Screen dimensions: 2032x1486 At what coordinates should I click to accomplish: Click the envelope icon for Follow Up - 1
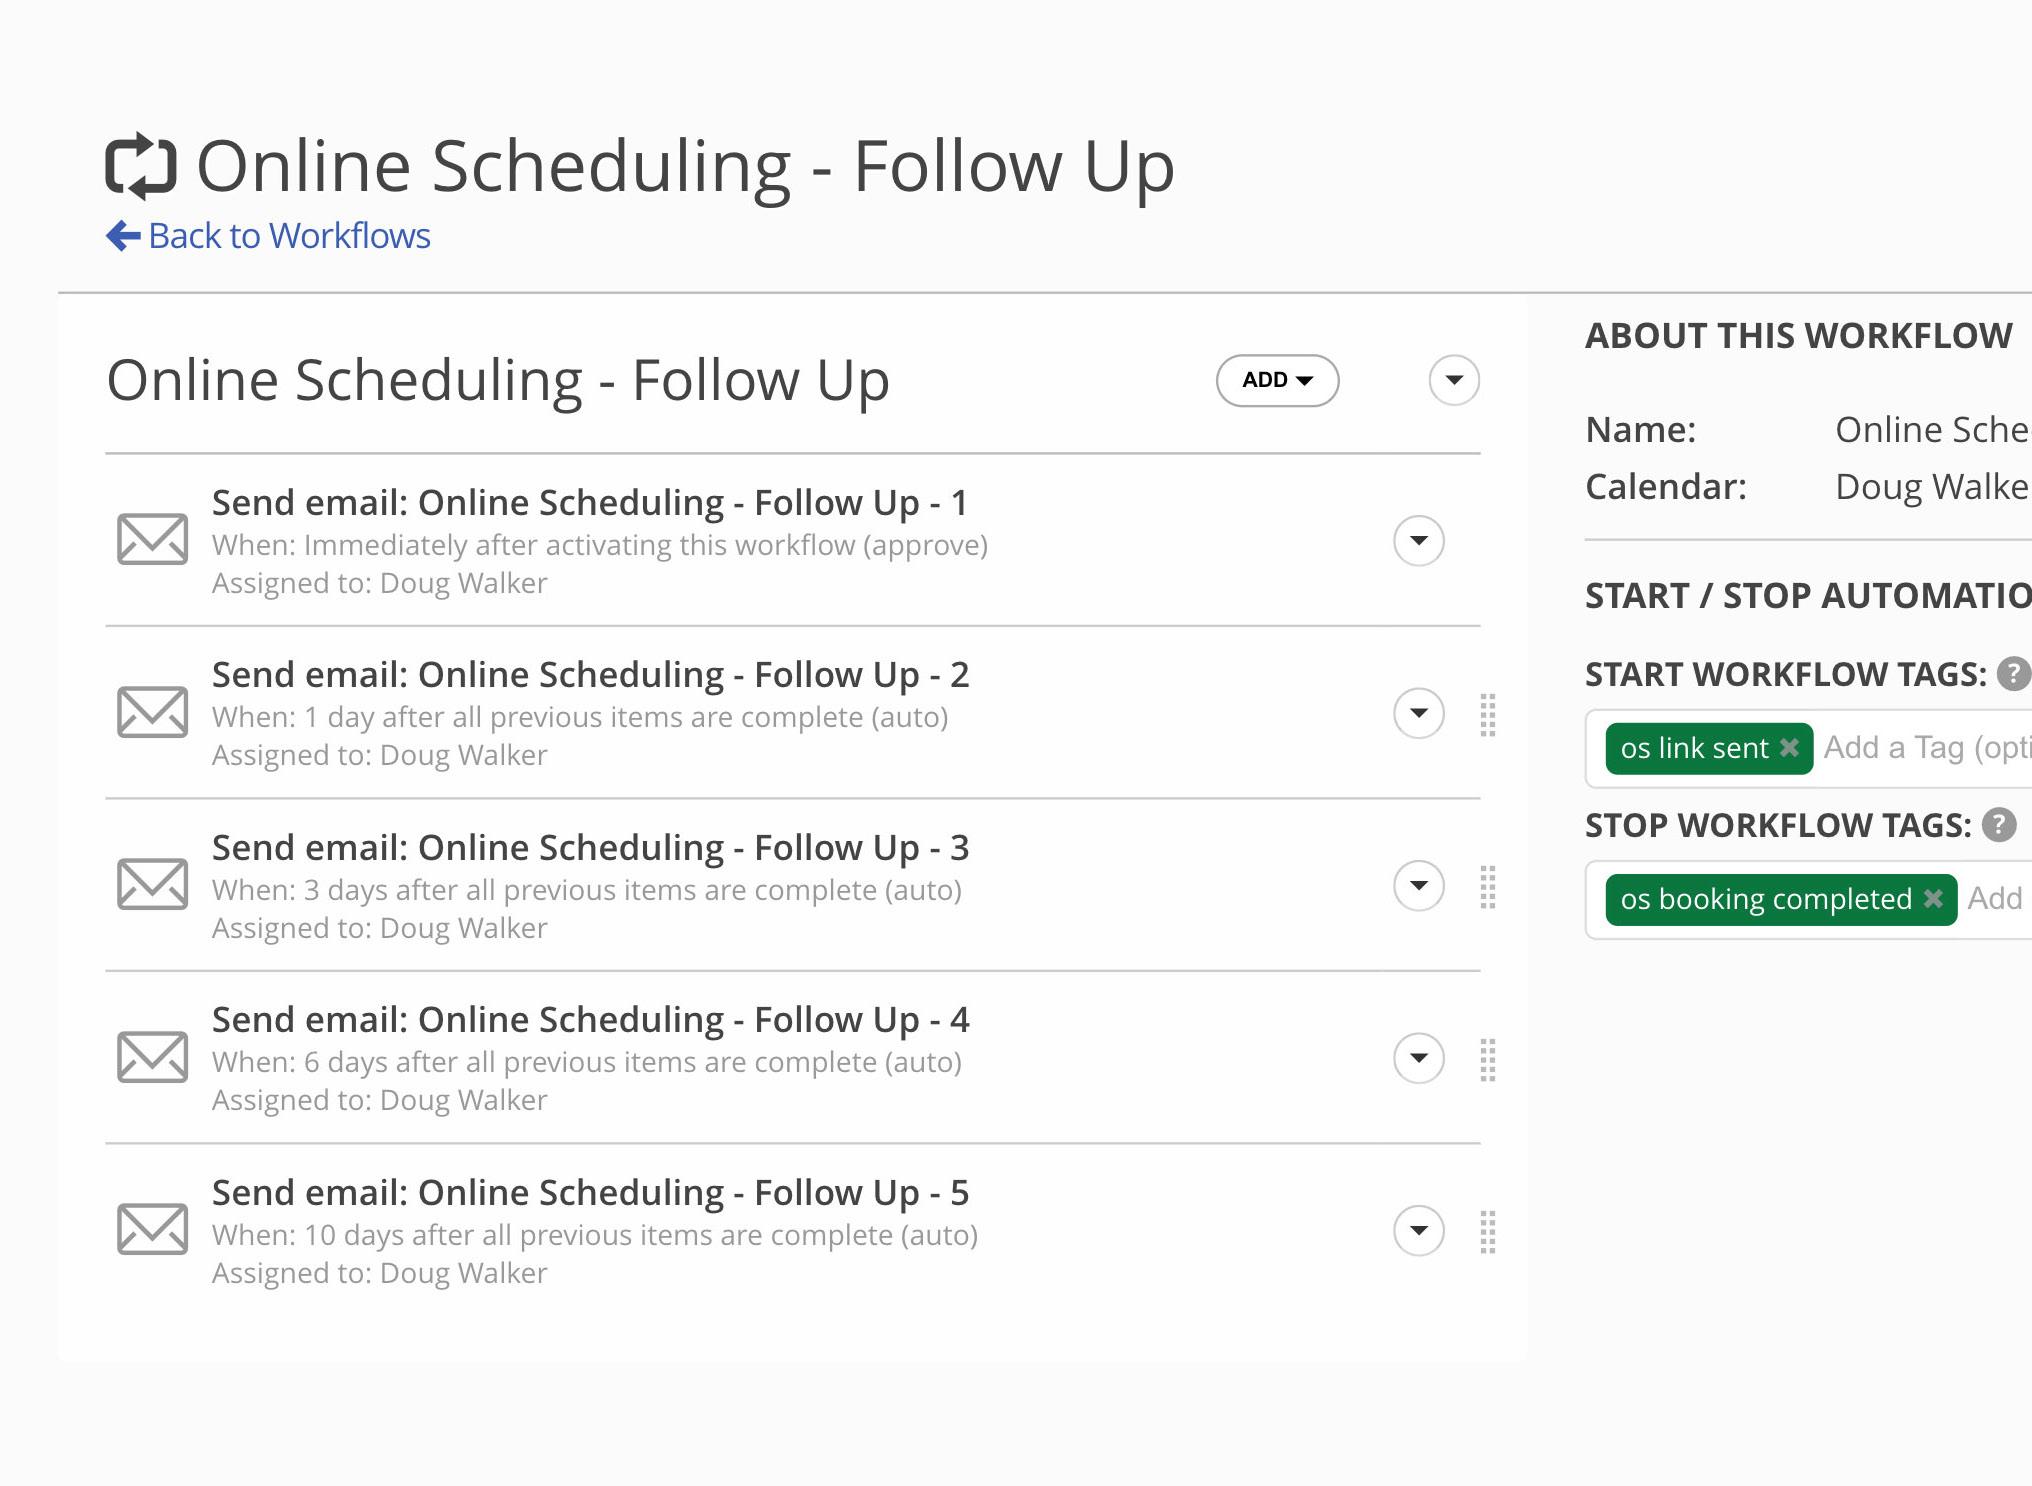tap(152, 540)
